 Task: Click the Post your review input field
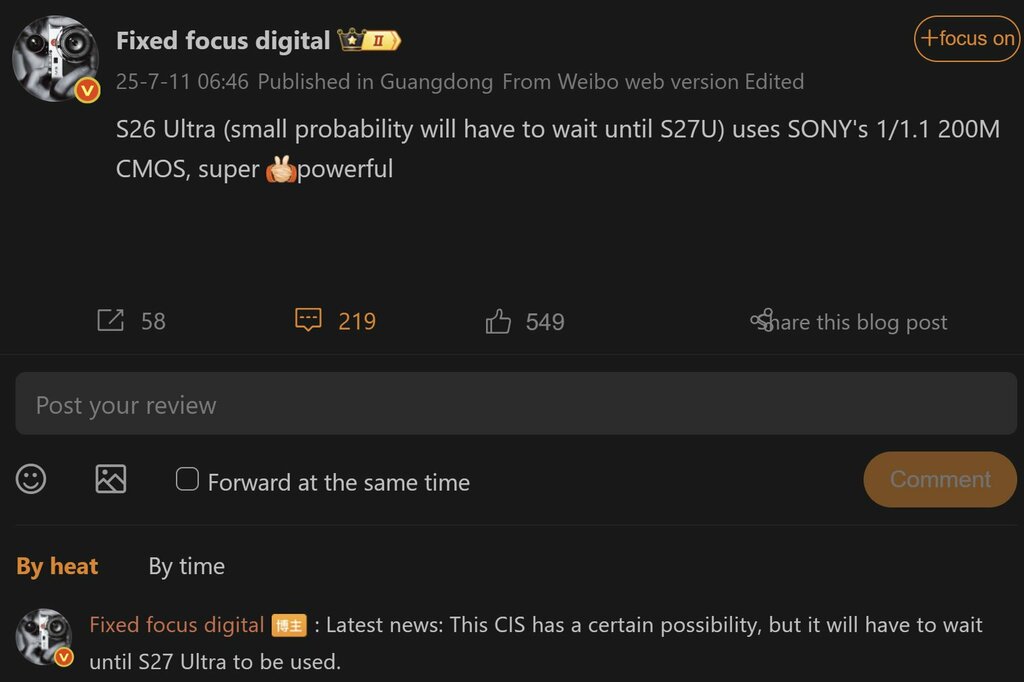(x=515, y=405)
